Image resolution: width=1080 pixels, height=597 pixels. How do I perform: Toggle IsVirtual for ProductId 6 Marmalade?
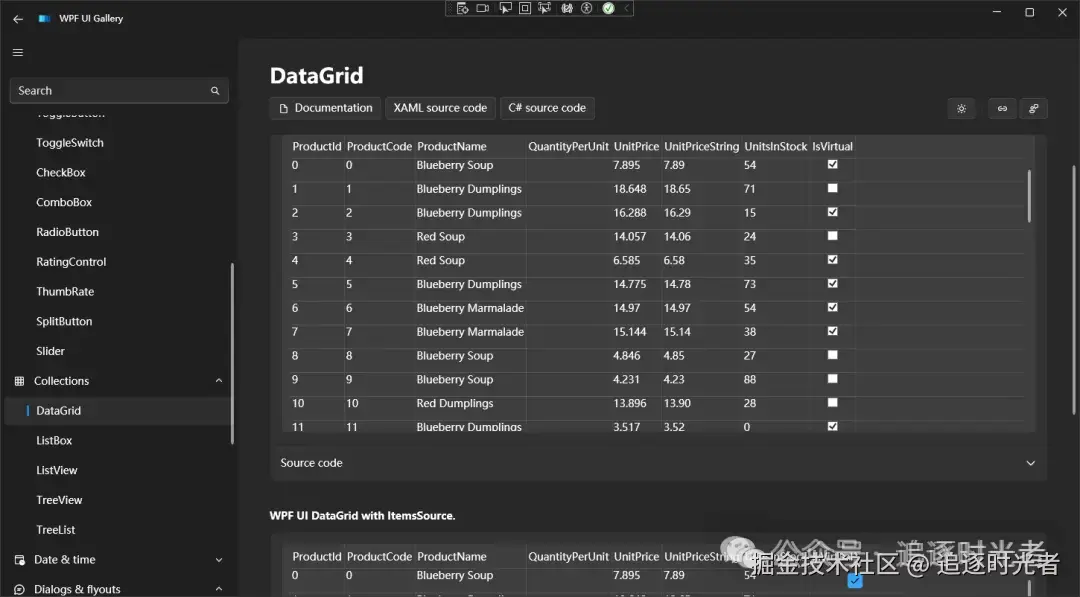pyautogui.click(x=833, y=307)
